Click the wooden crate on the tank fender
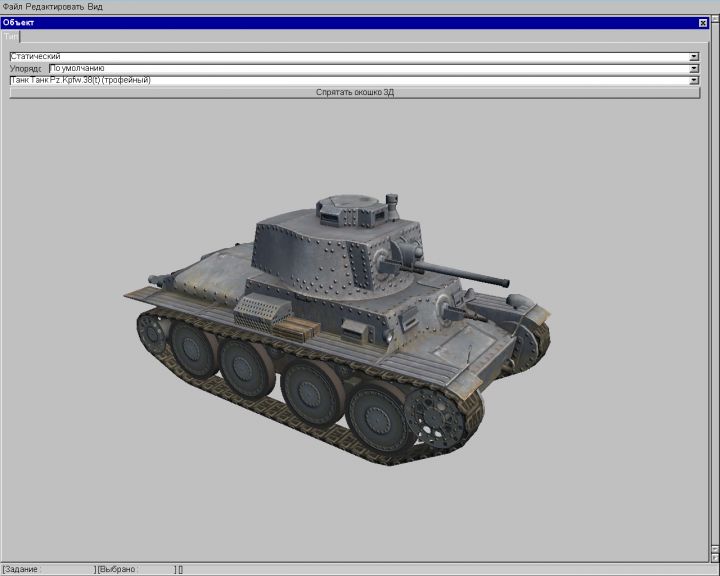The width and height of the screenshot is (720, 576). (x=295, y=328)
